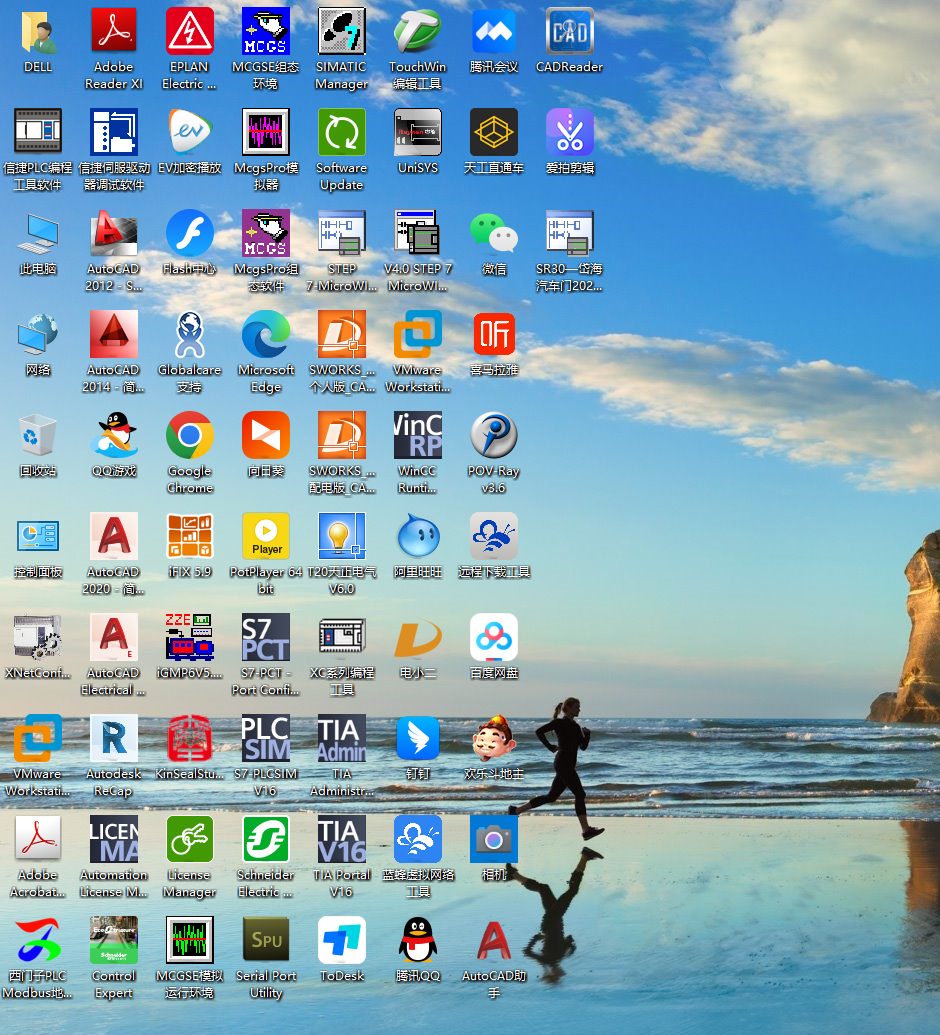Select the Microsoft Edge shortcut
This screenshot has height=1035, width=940.
(x=266, y=335)
